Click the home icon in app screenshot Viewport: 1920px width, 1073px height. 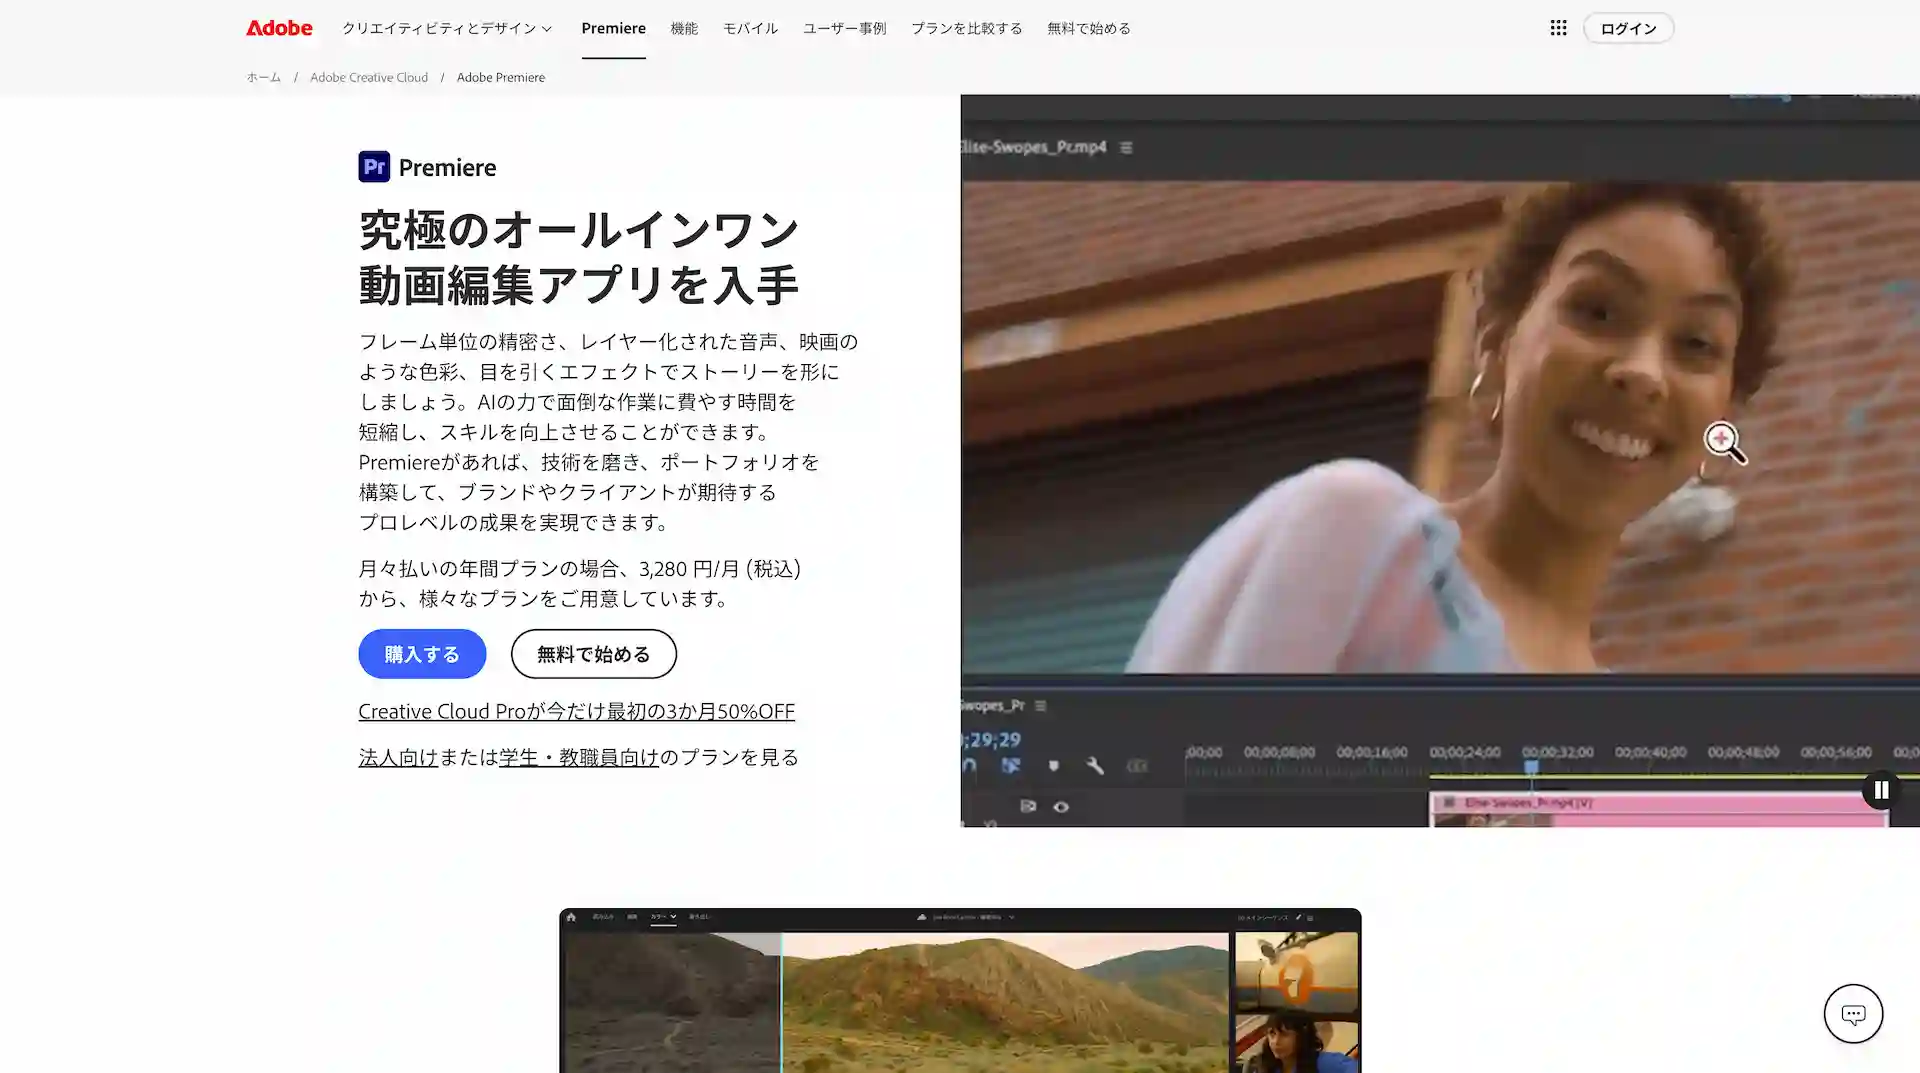point(571,916)
